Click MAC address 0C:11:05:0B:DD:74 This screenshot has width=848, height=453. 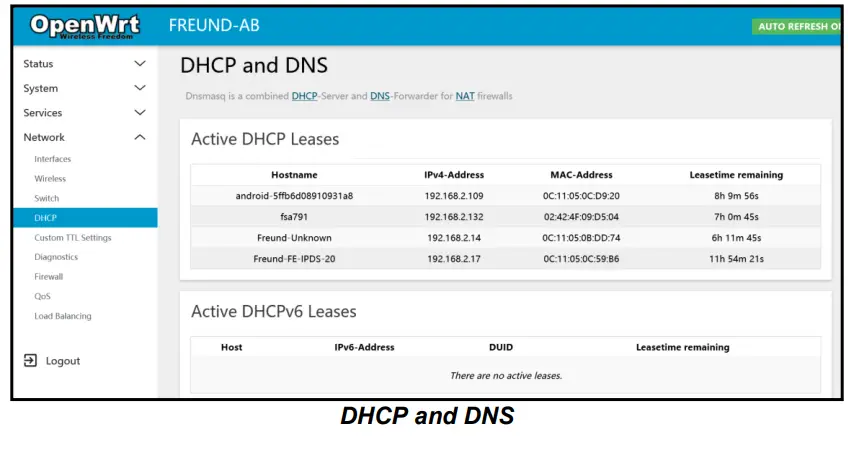[x=581, y=238]
